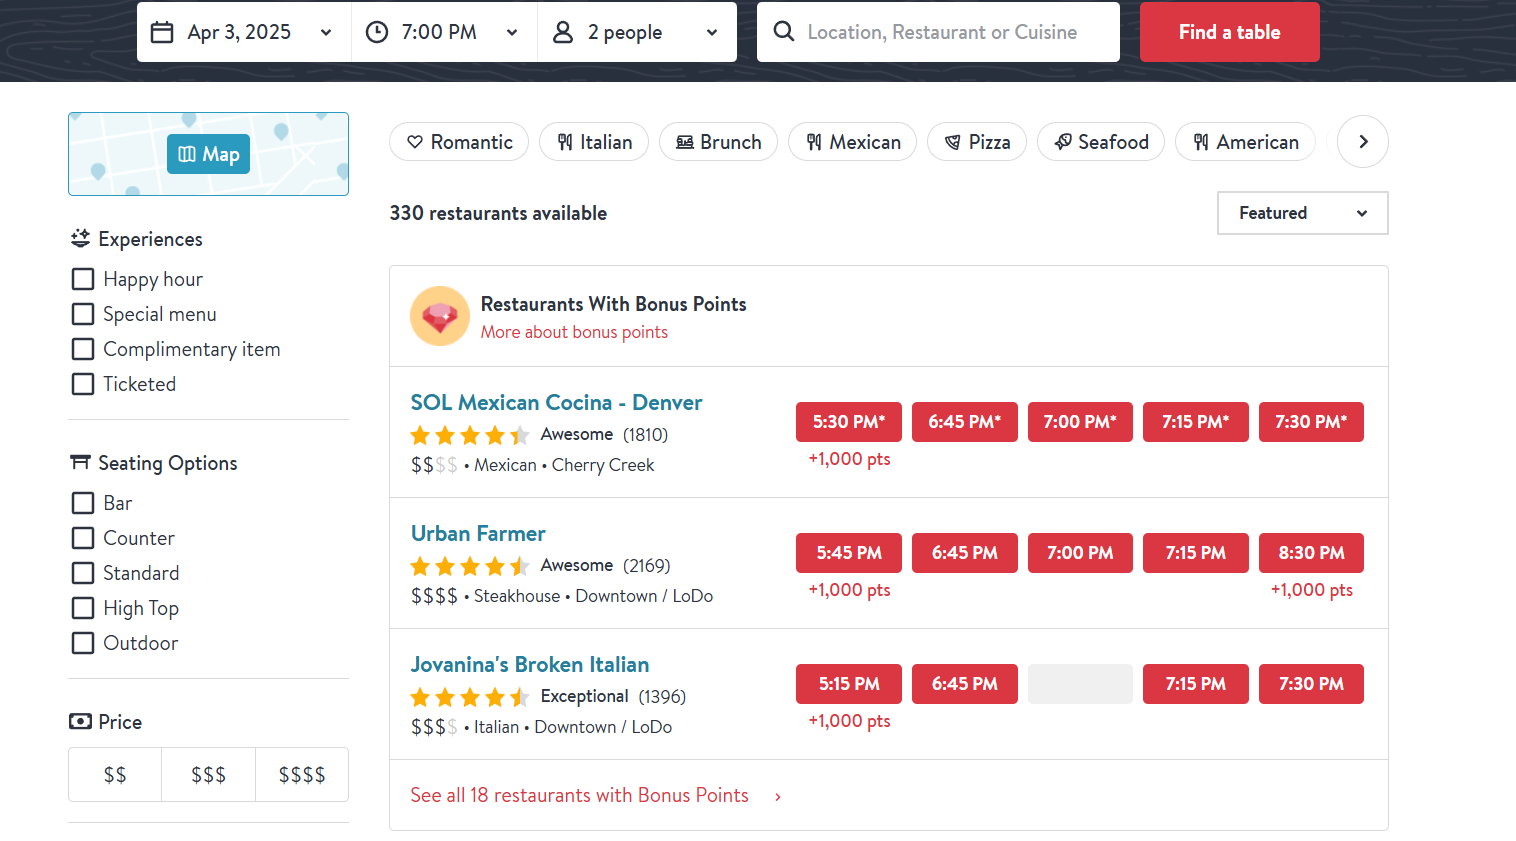This screenshot has width=1516, height=841.
Task: Filter by the Seafood cuisine chip
Action: (x=1101, y=142)
